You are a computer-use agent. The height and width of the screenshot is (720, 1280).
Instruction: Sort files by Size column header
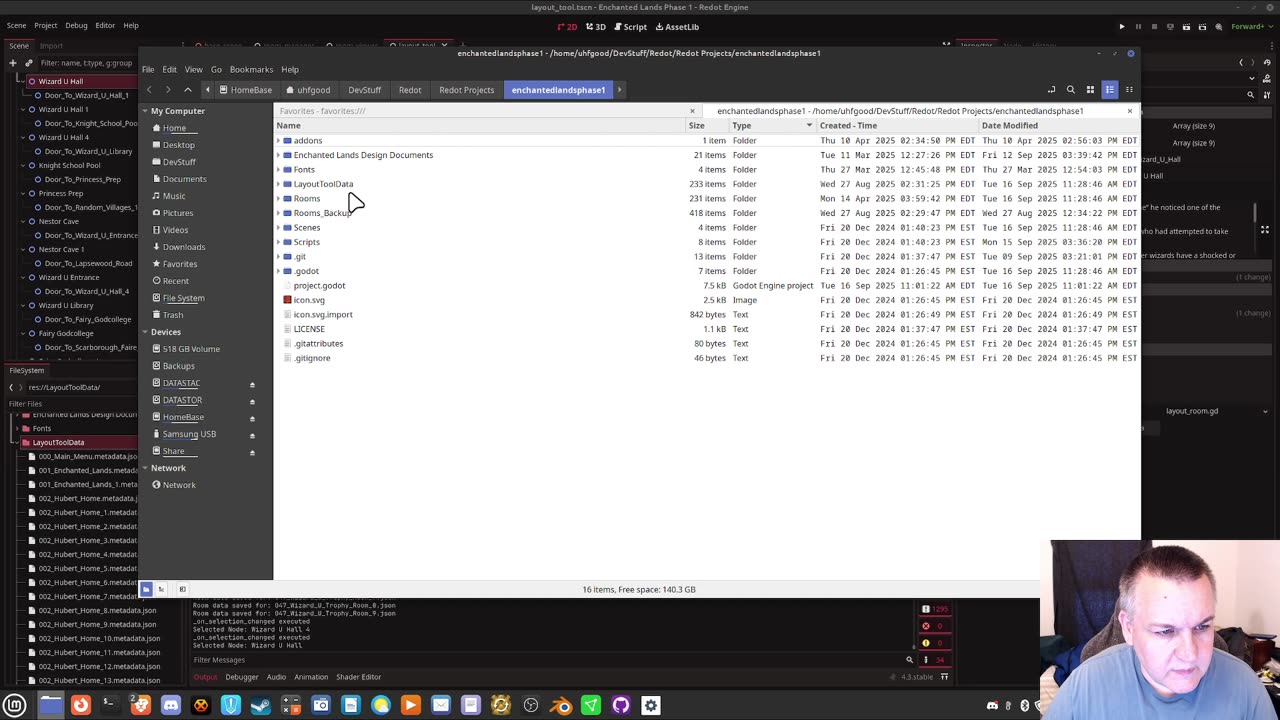(696, 126)
